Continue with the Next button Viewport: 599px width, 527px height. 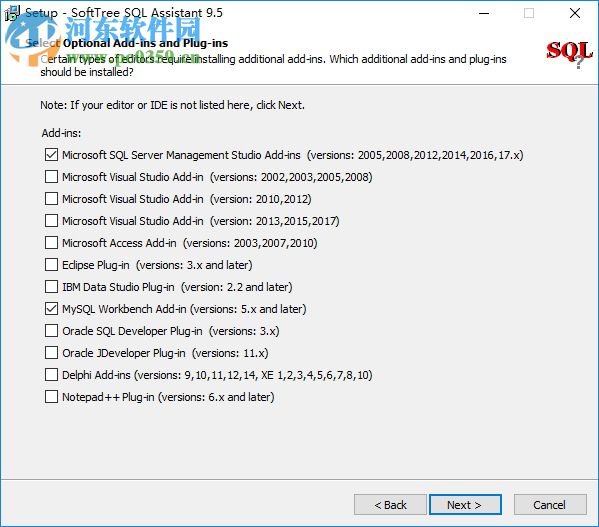(x=465, y=505)
